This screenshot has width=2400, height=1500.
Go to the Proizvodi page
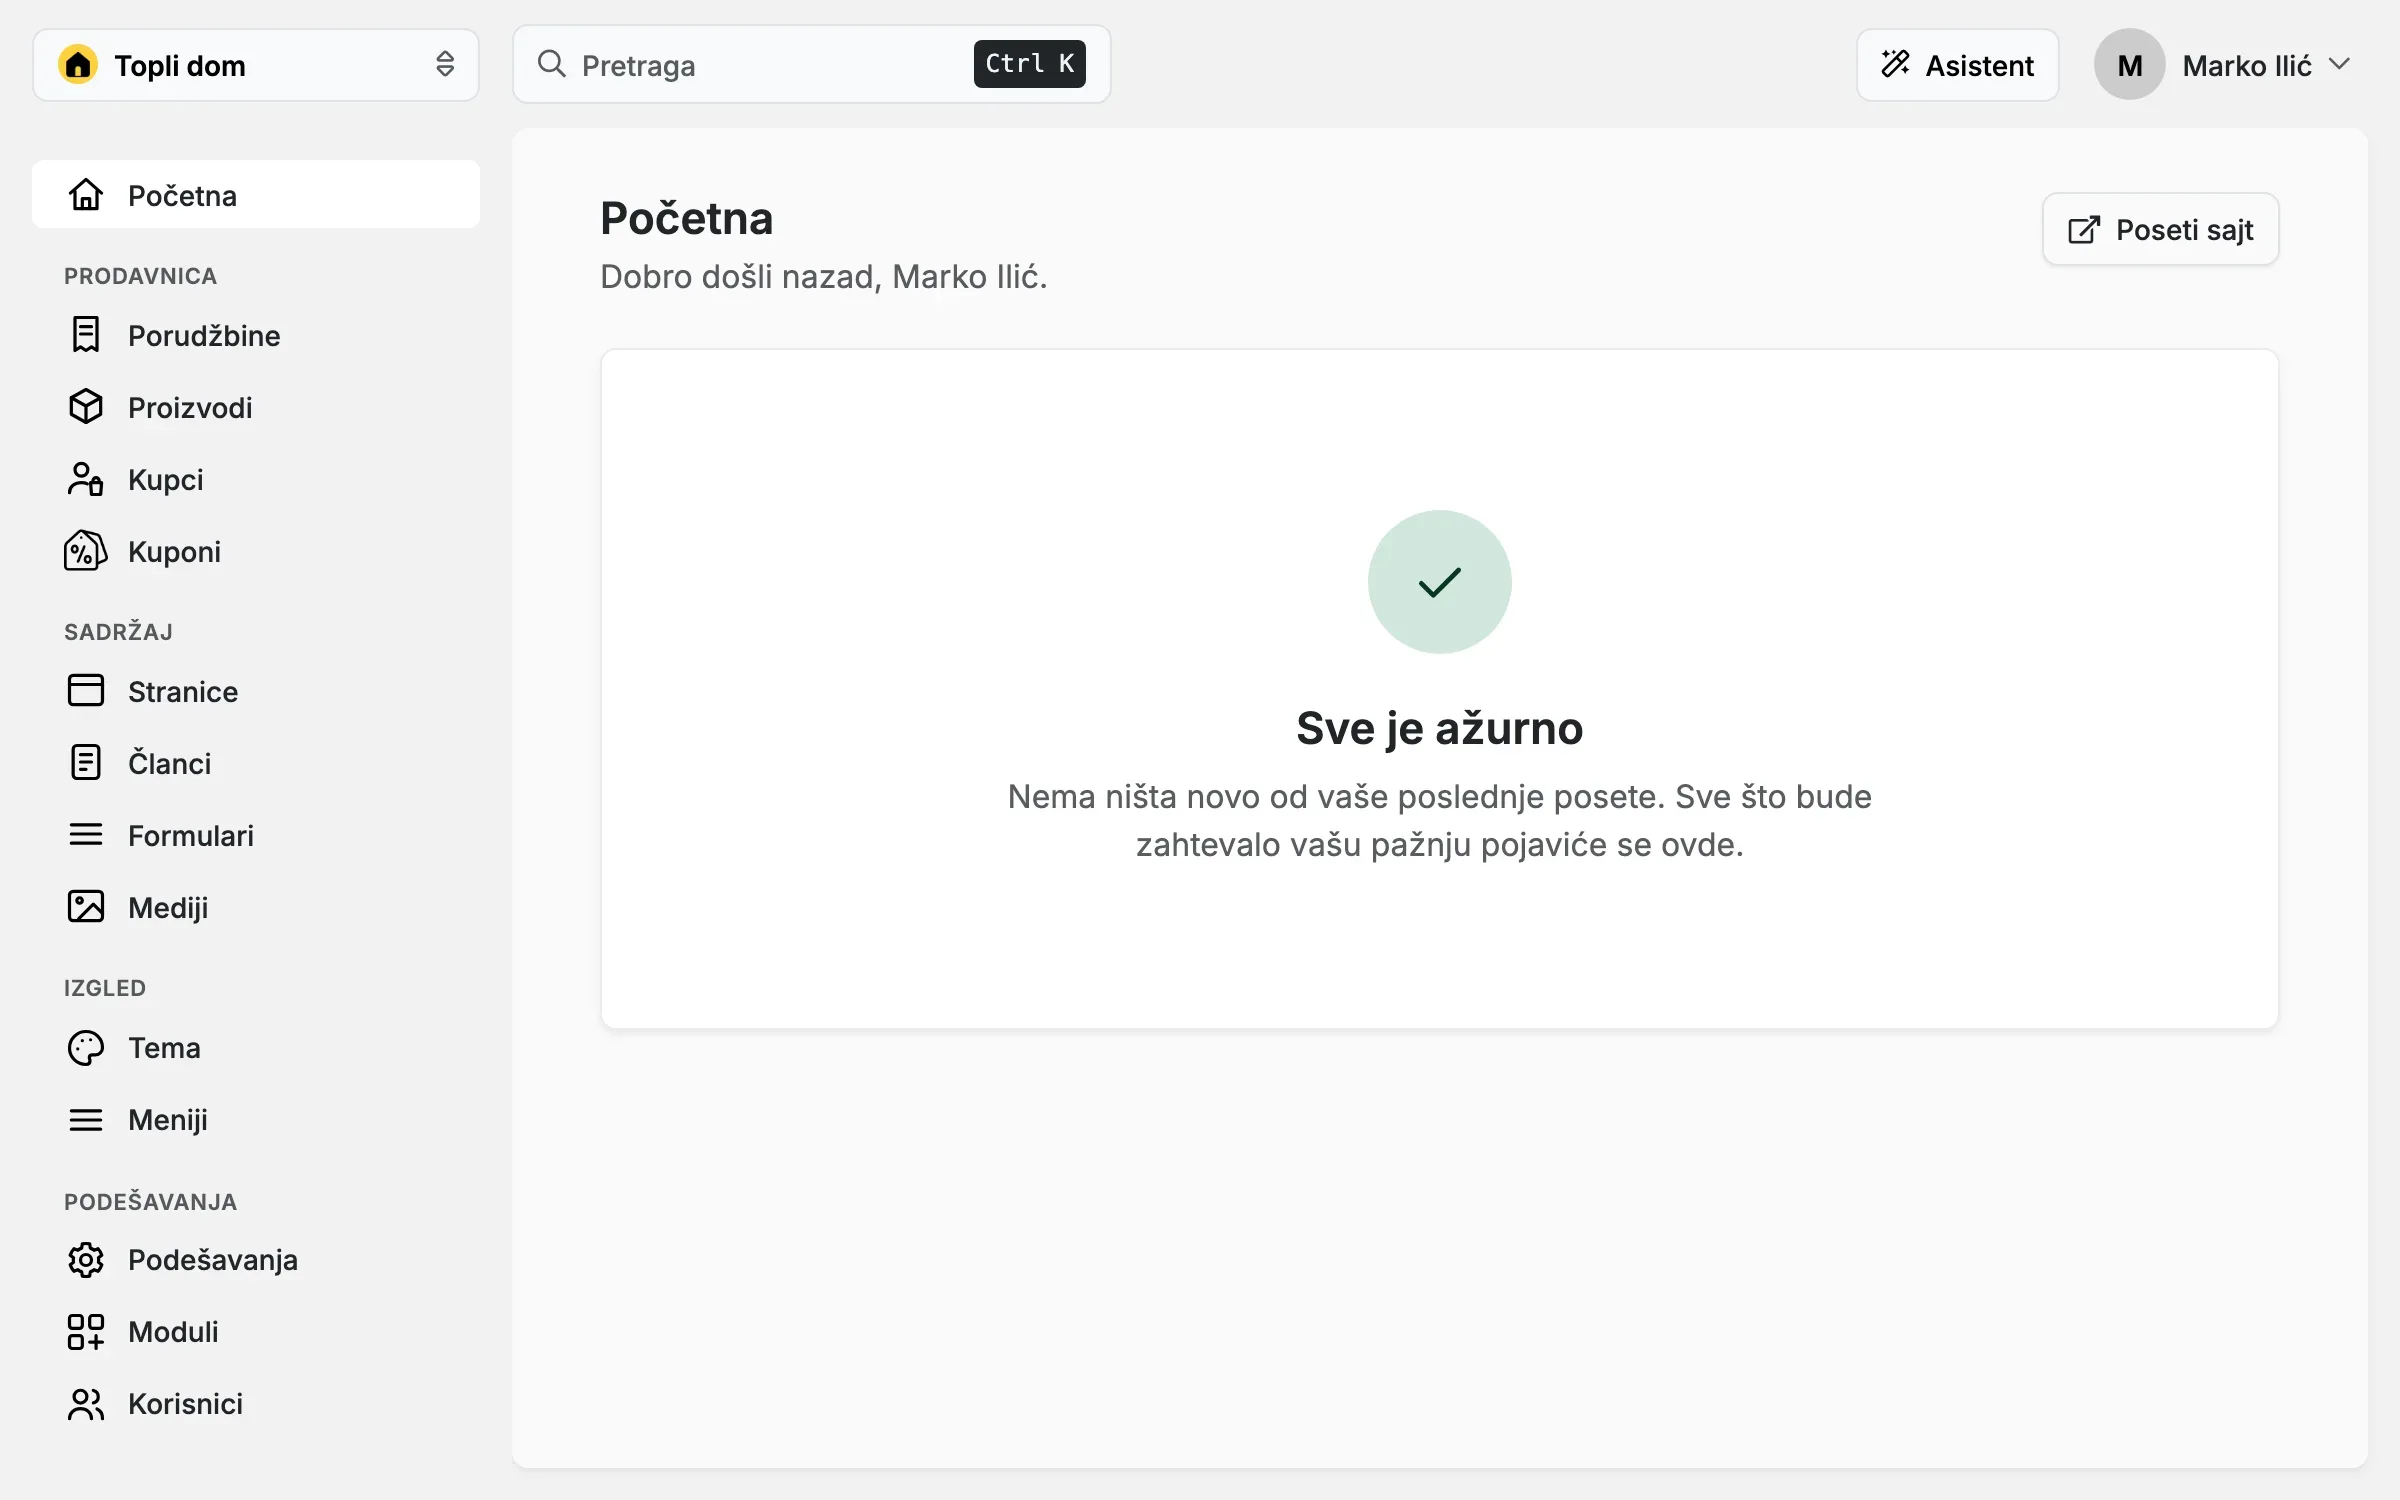pyautogui.click(x=256, y=407)
